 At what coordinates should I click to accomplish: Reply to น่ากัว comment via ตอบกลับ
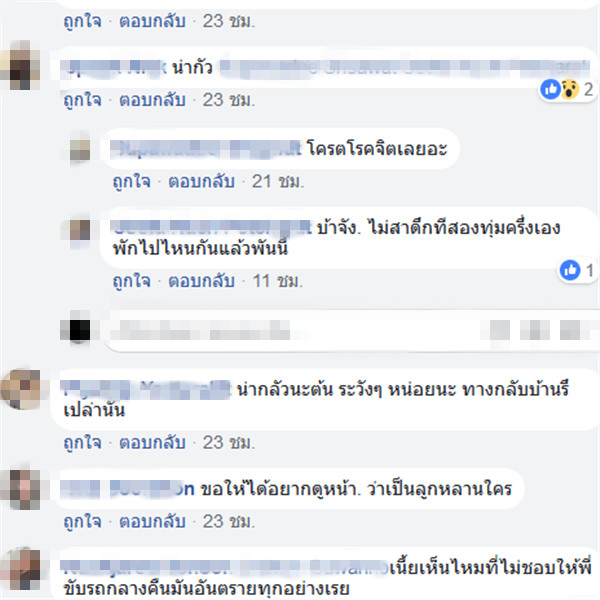(152, 100)
